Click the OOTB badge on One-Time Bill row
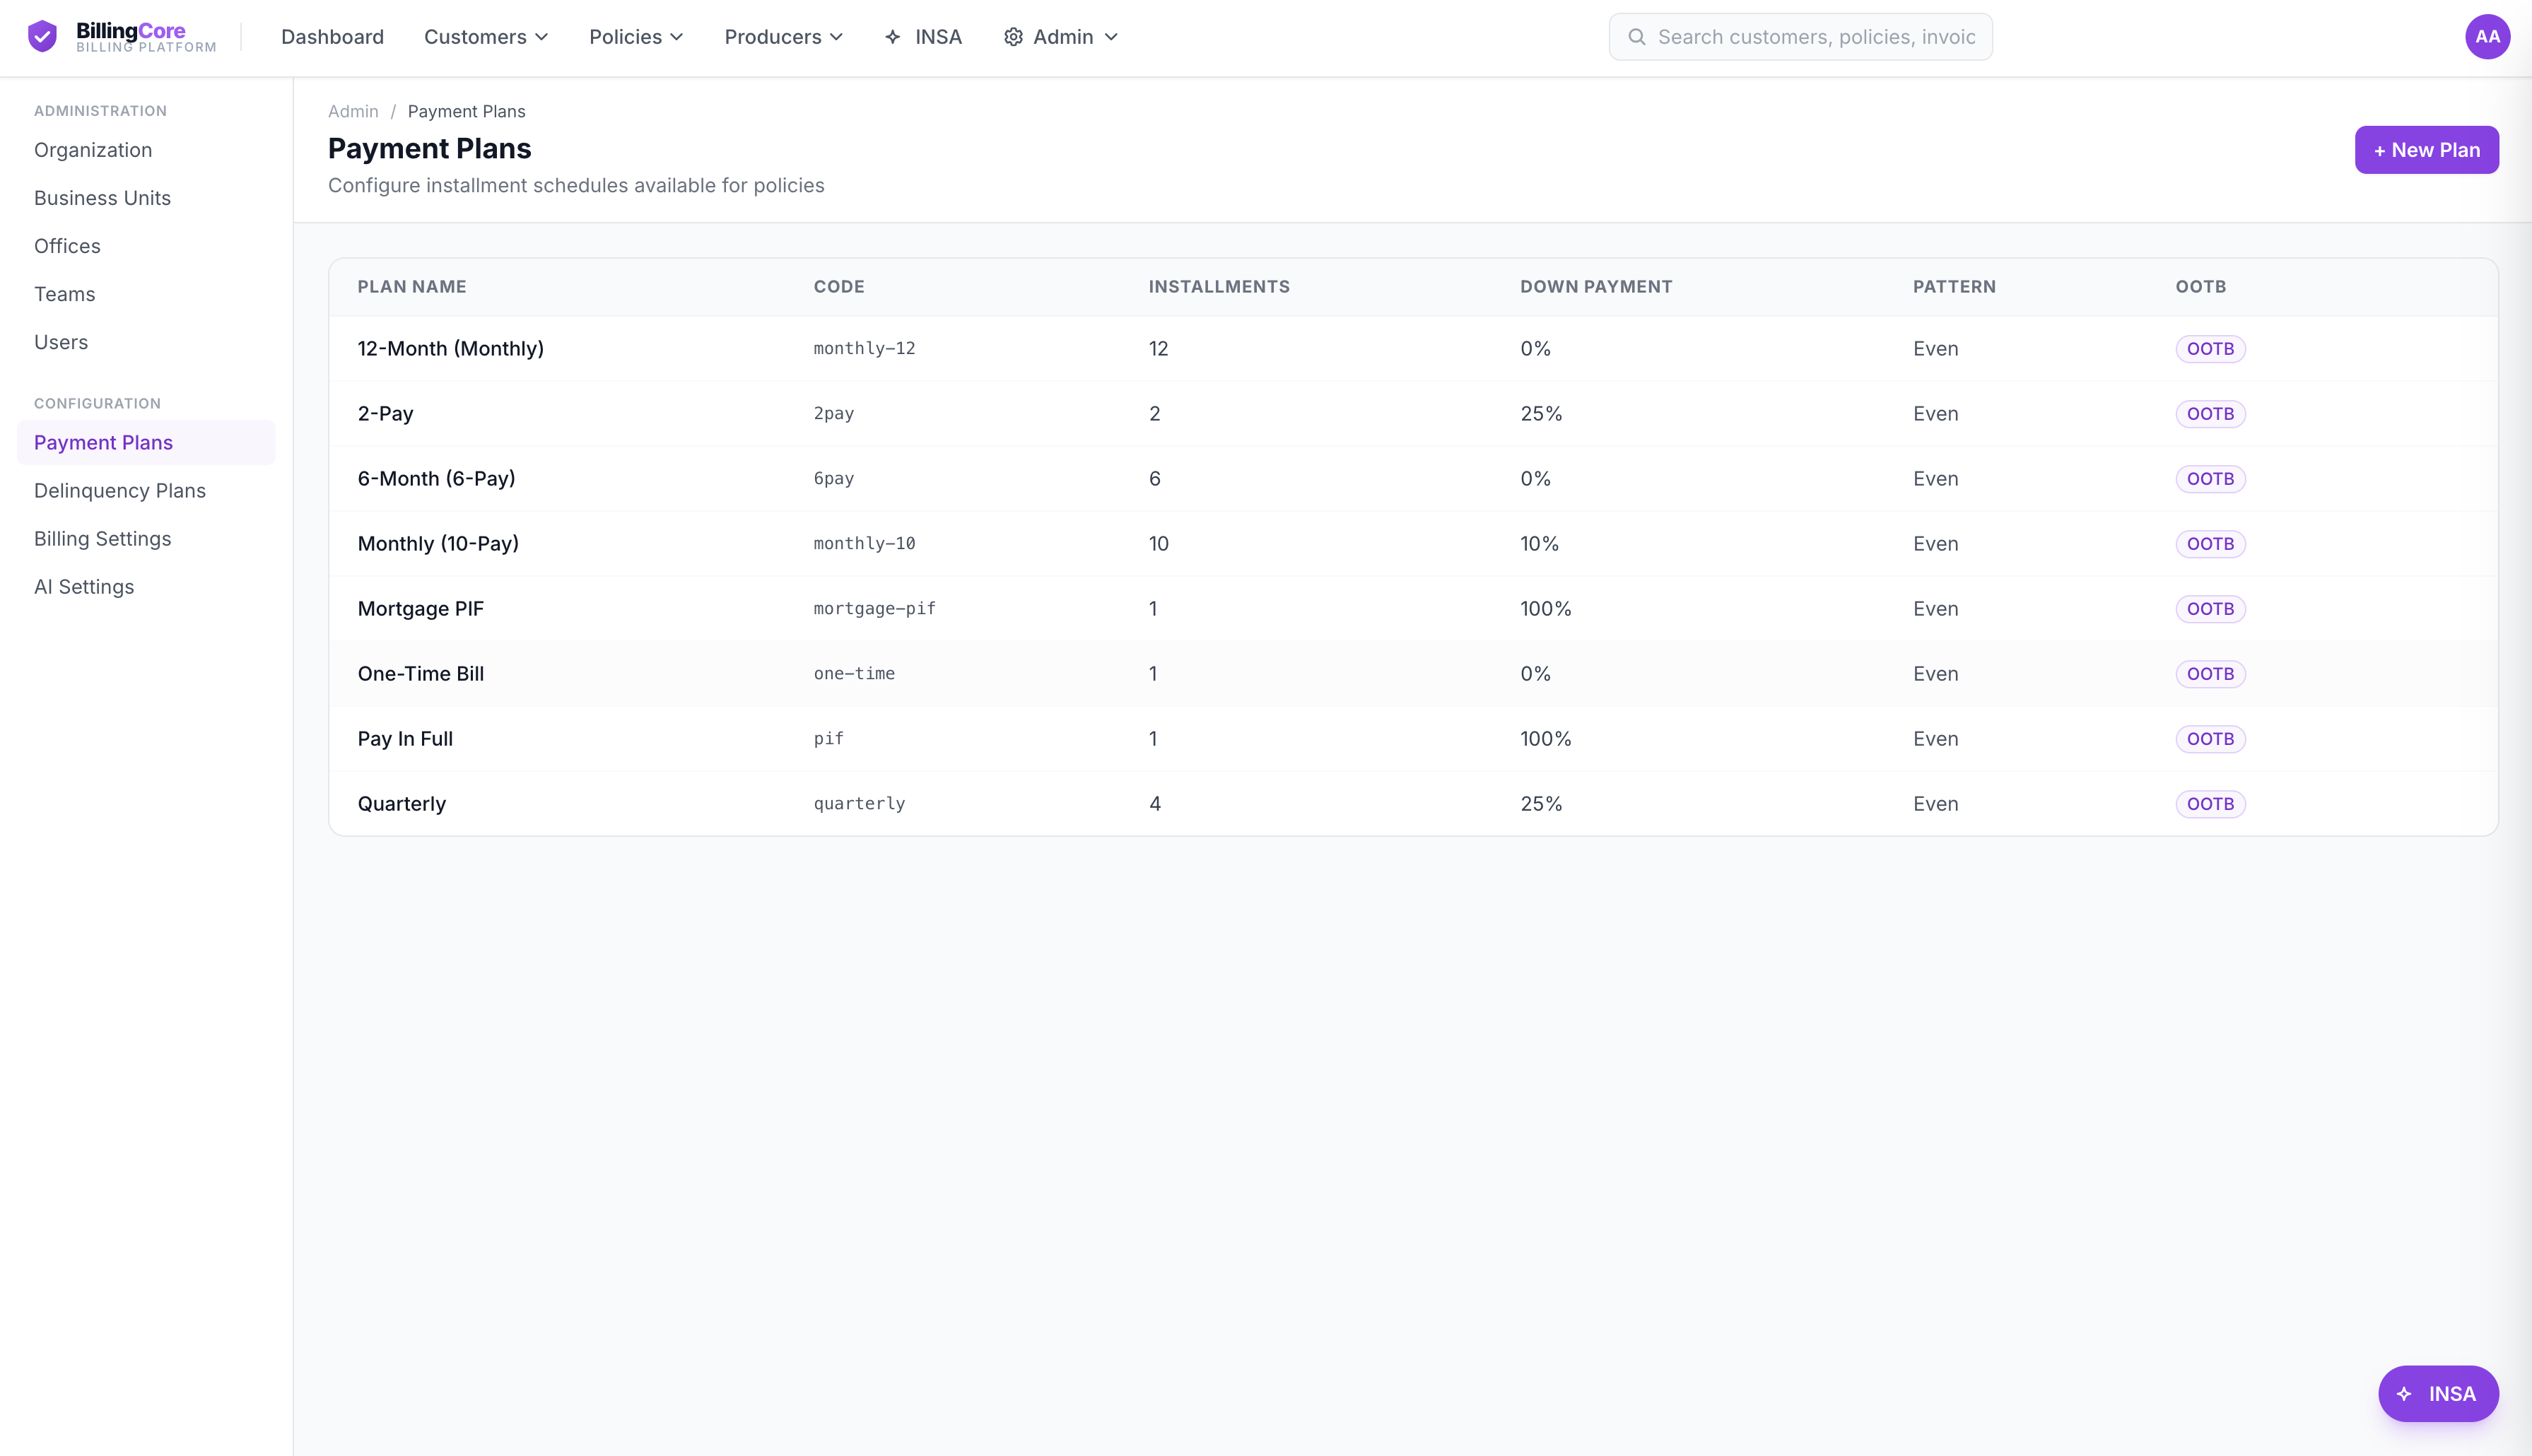This screenshot has height=1456, width=2532. click(x=2210, y=673)
